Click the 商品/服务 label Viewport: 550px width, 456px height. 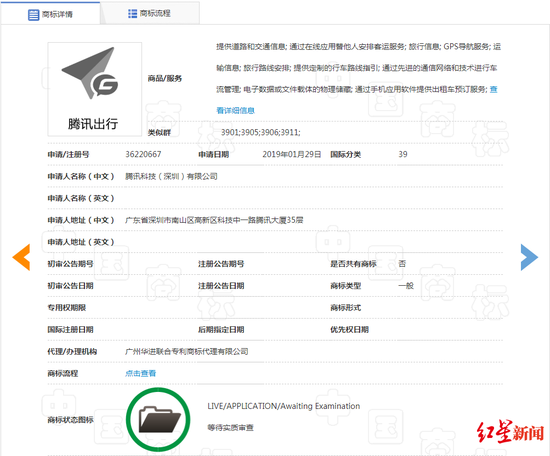tap(165, 78)
